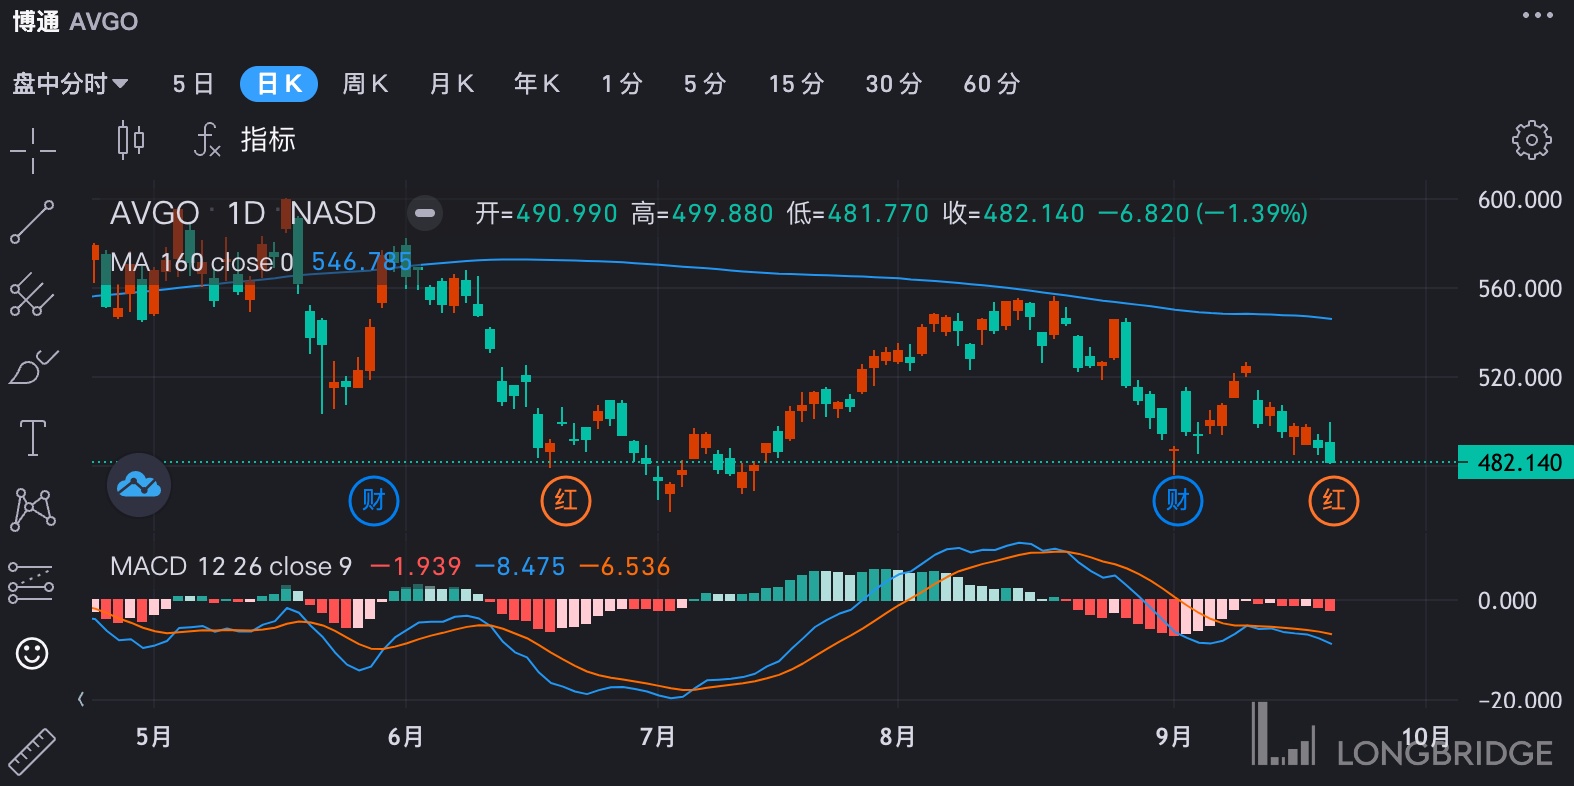This screenshot has width=1574, height=786.
Task: Click the blue cloud chart logo button
Action: [x=139, y=485]
